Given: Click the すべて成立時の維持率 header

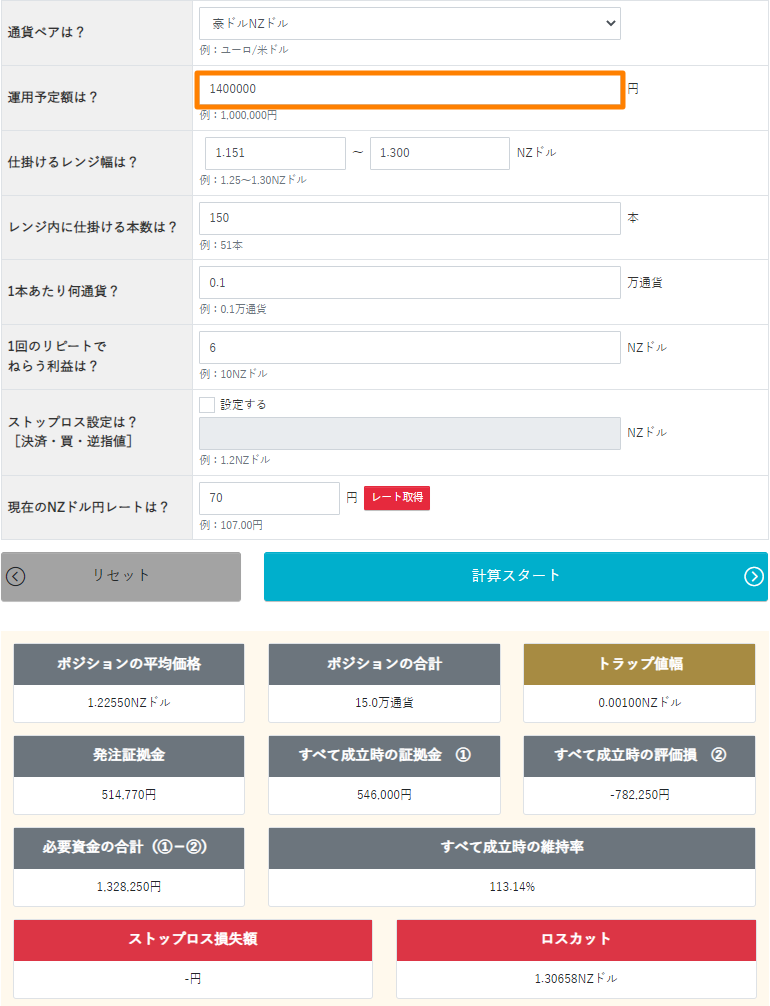Looking at the screenshot, I should pos(512,848).
